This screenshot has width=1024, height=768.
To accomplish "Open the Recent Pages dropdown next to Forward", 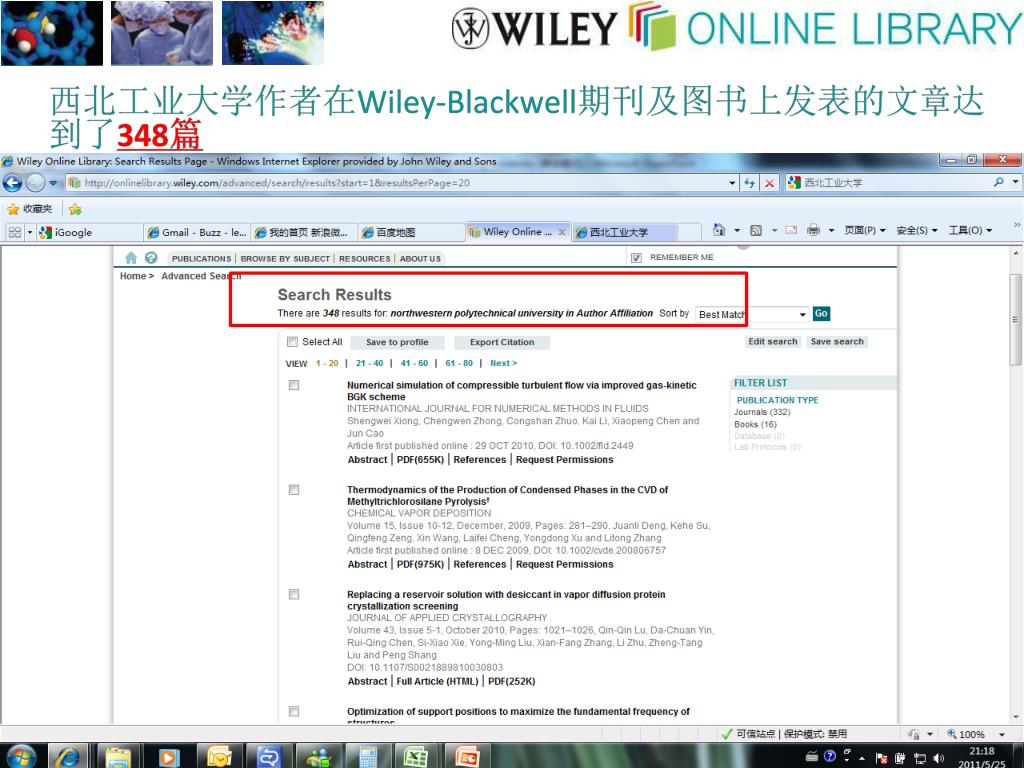I will coord(53,183).
